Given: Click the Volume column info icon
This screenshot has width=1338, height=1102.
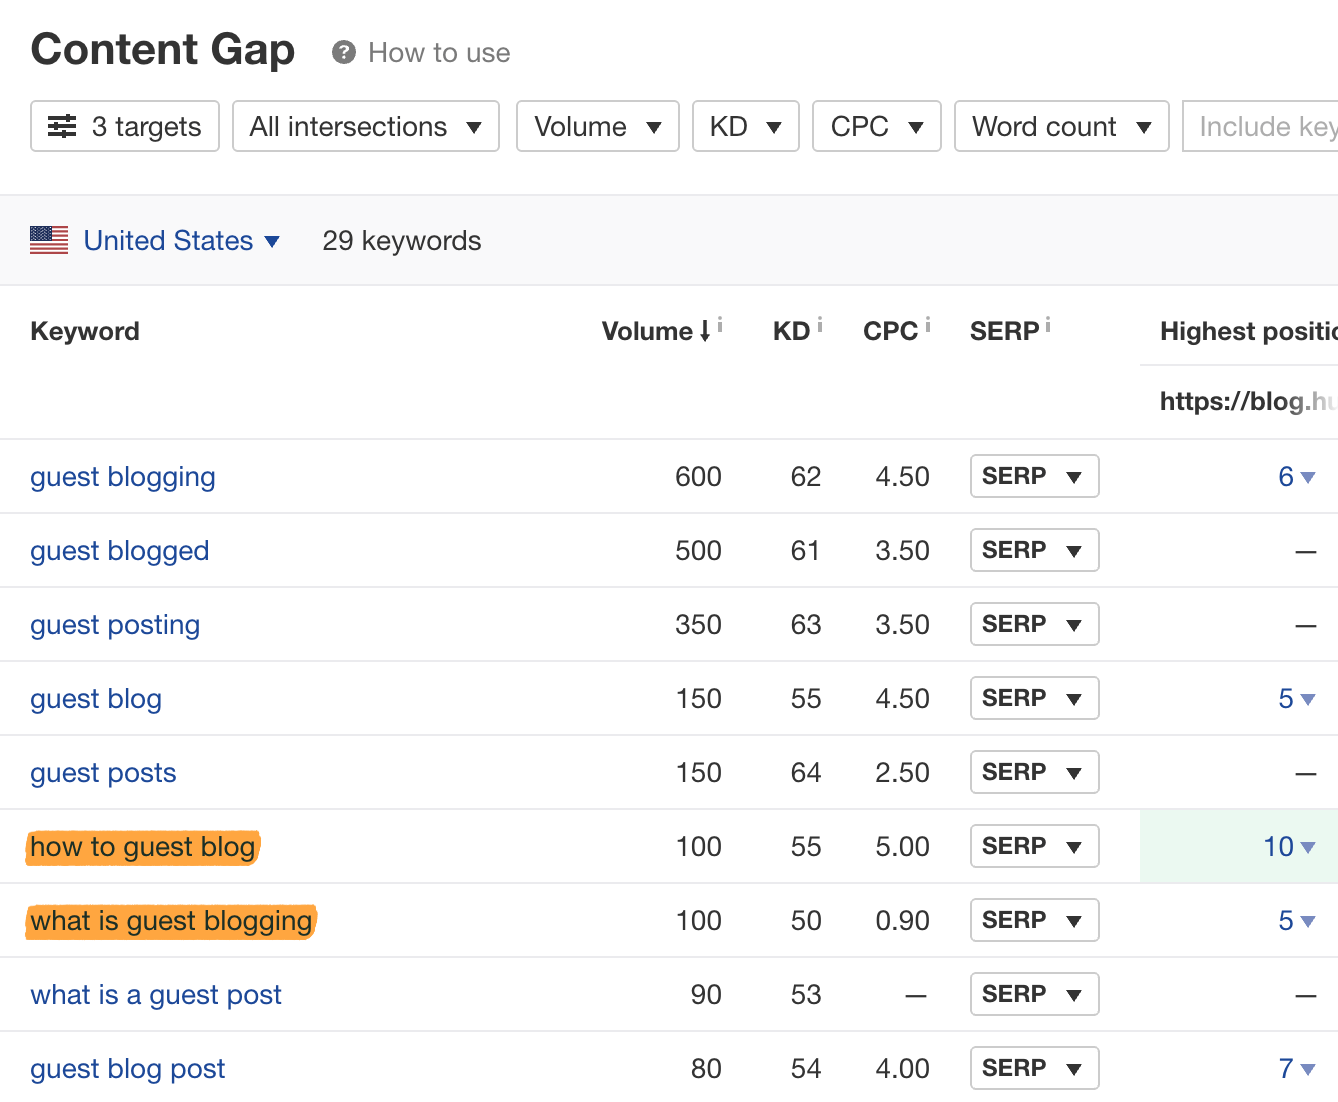Looking at the screenshot, I should pyautogui.click(x=720, y=325).
